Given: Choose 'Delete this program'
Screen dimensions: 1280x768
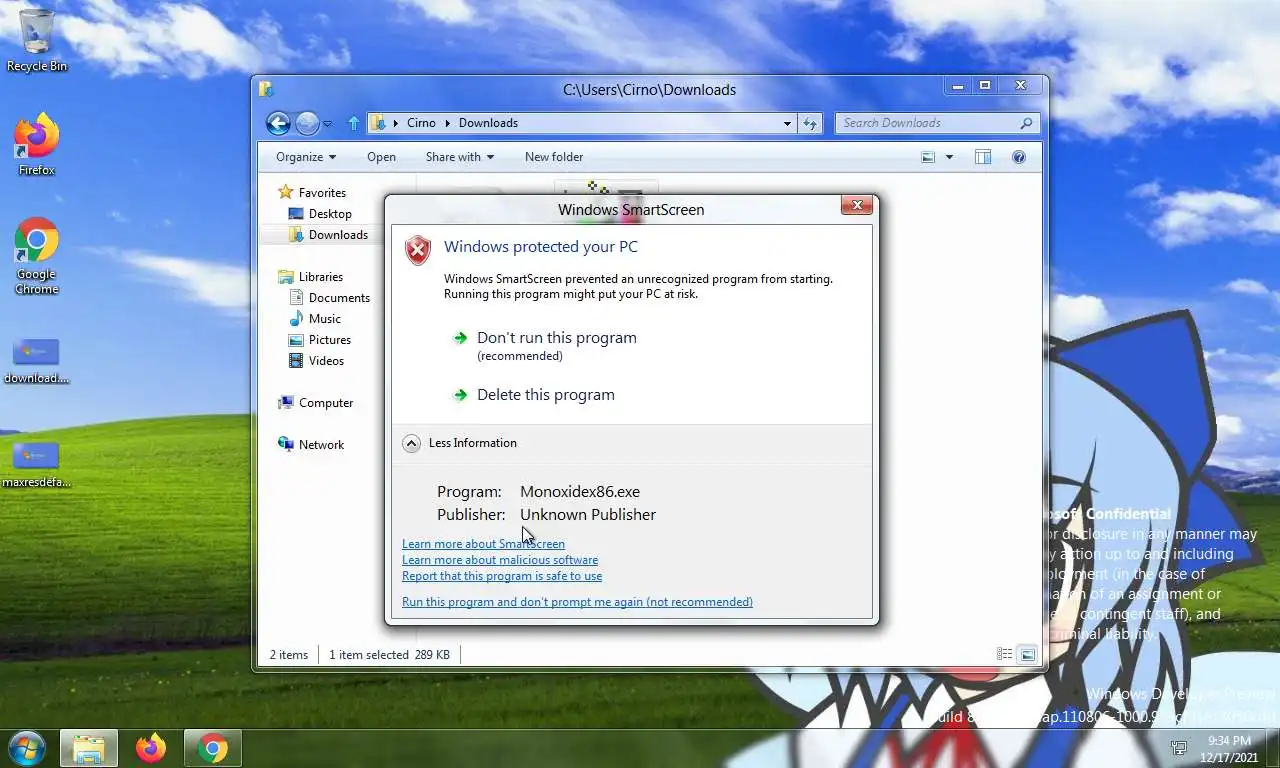Looking at the screenshot, I should [534, 395].
